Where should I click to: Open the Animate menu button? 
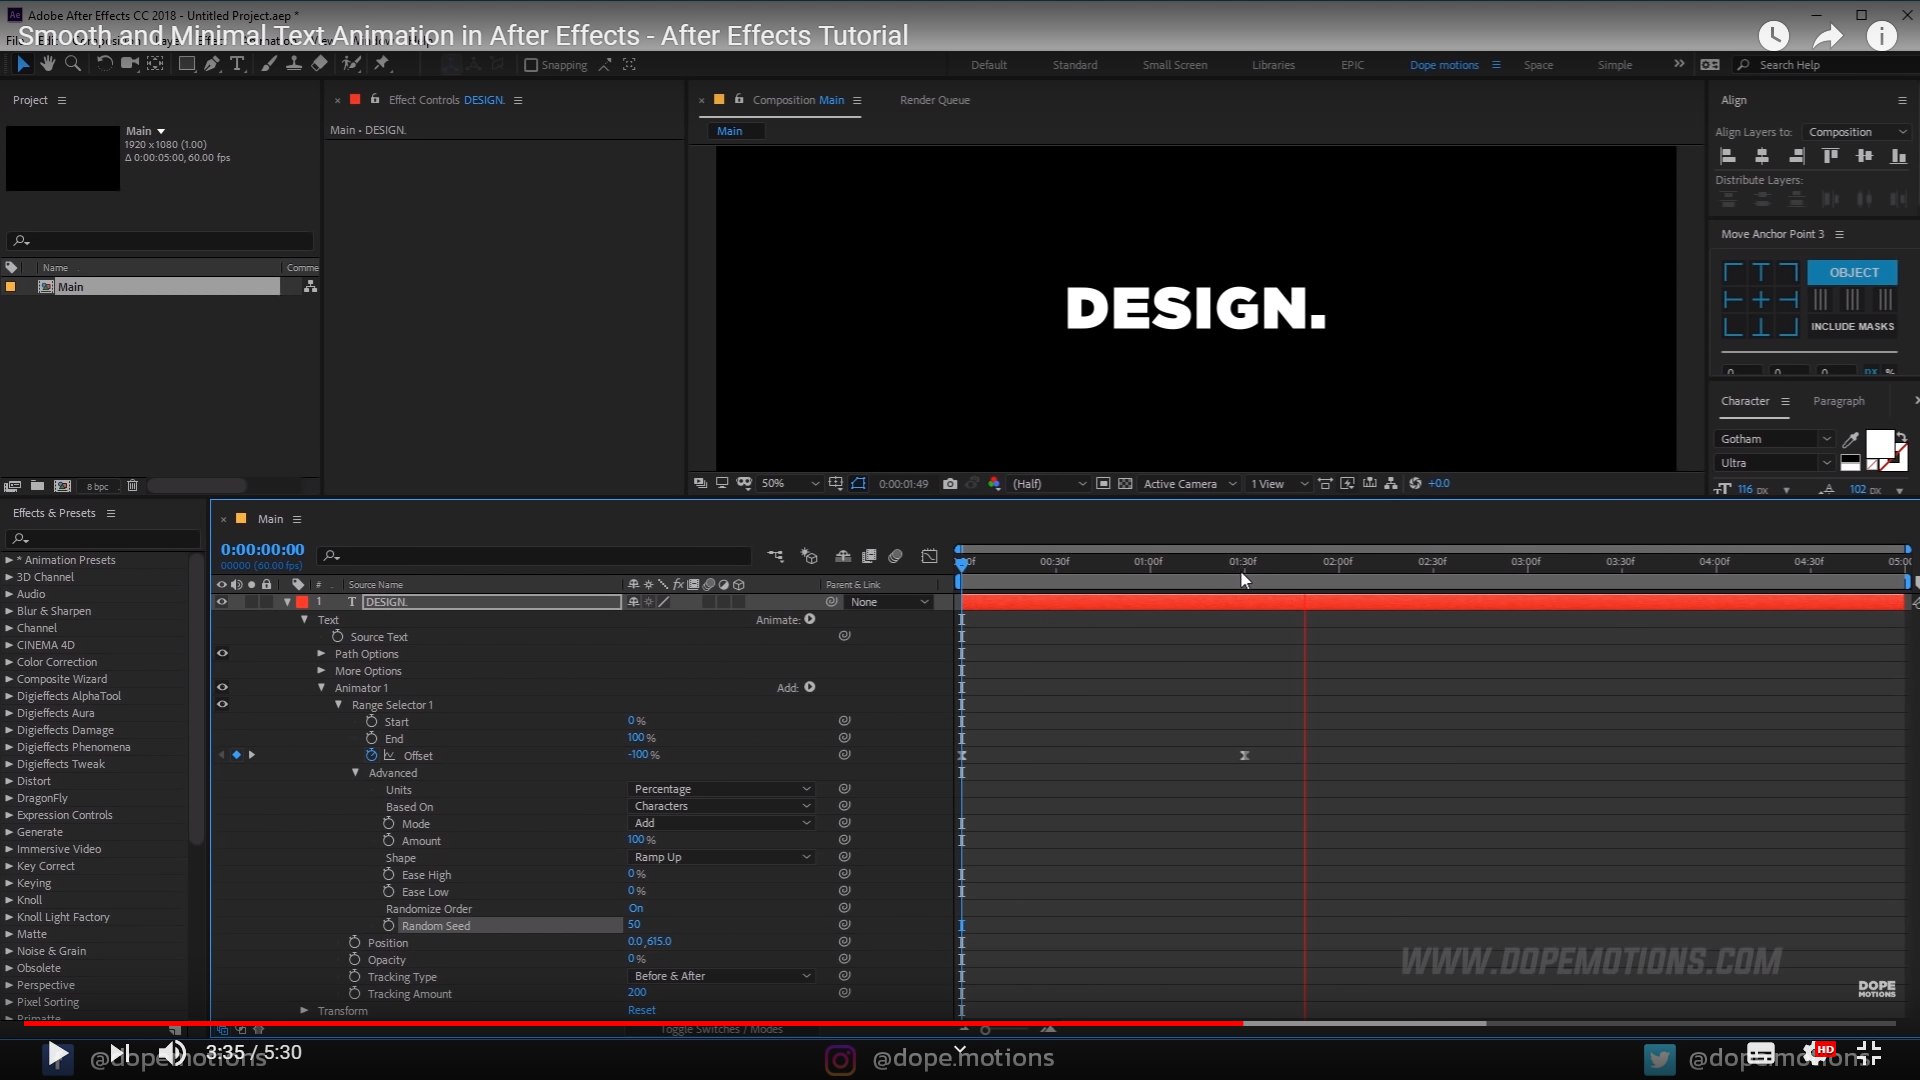pyautogui.click(x=810, y=619)
